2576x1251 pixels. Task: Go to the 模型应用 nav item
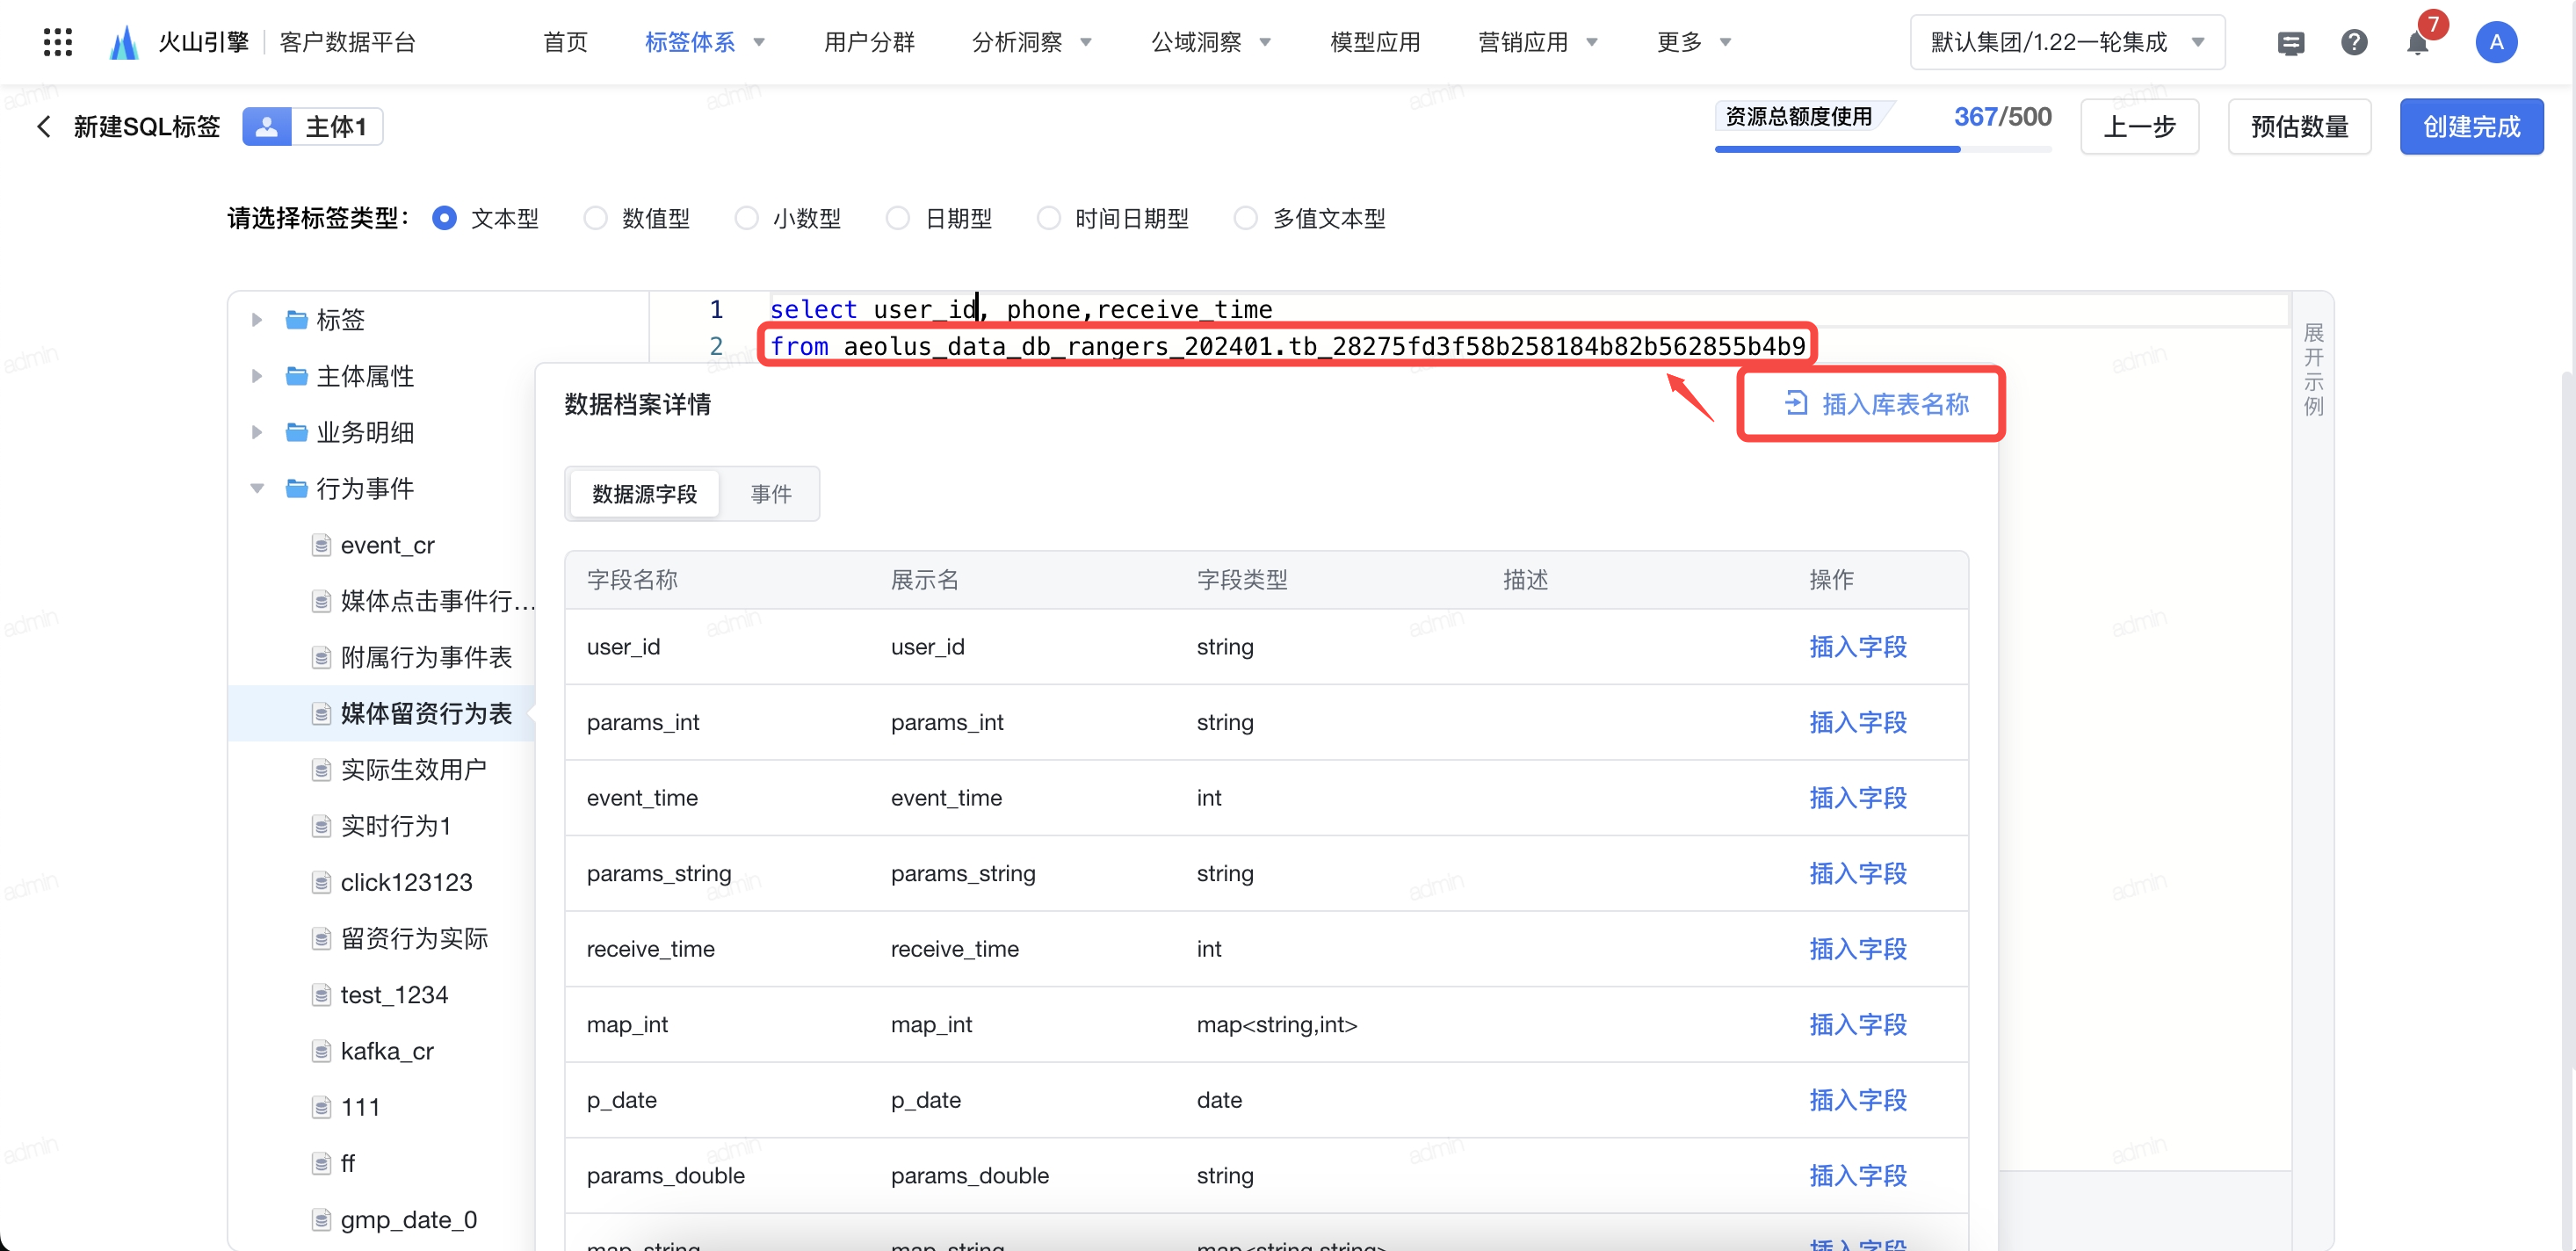click(x=1375, y=42)
